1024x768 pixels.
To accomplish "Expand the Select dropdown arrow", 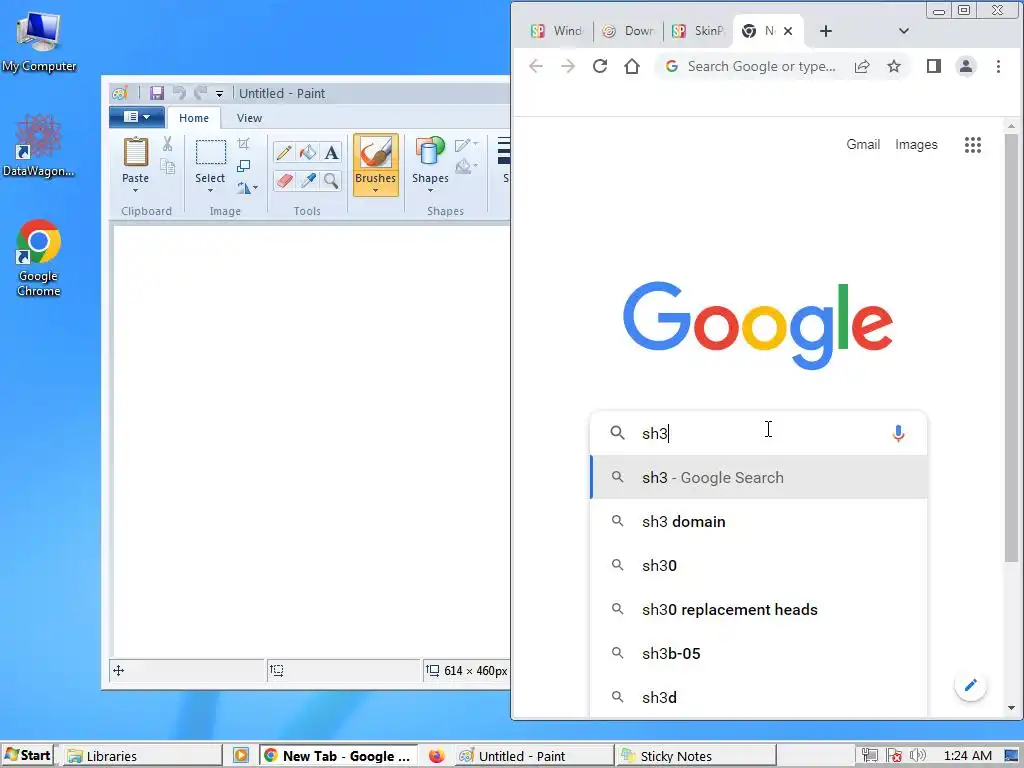I will point(210,191).
